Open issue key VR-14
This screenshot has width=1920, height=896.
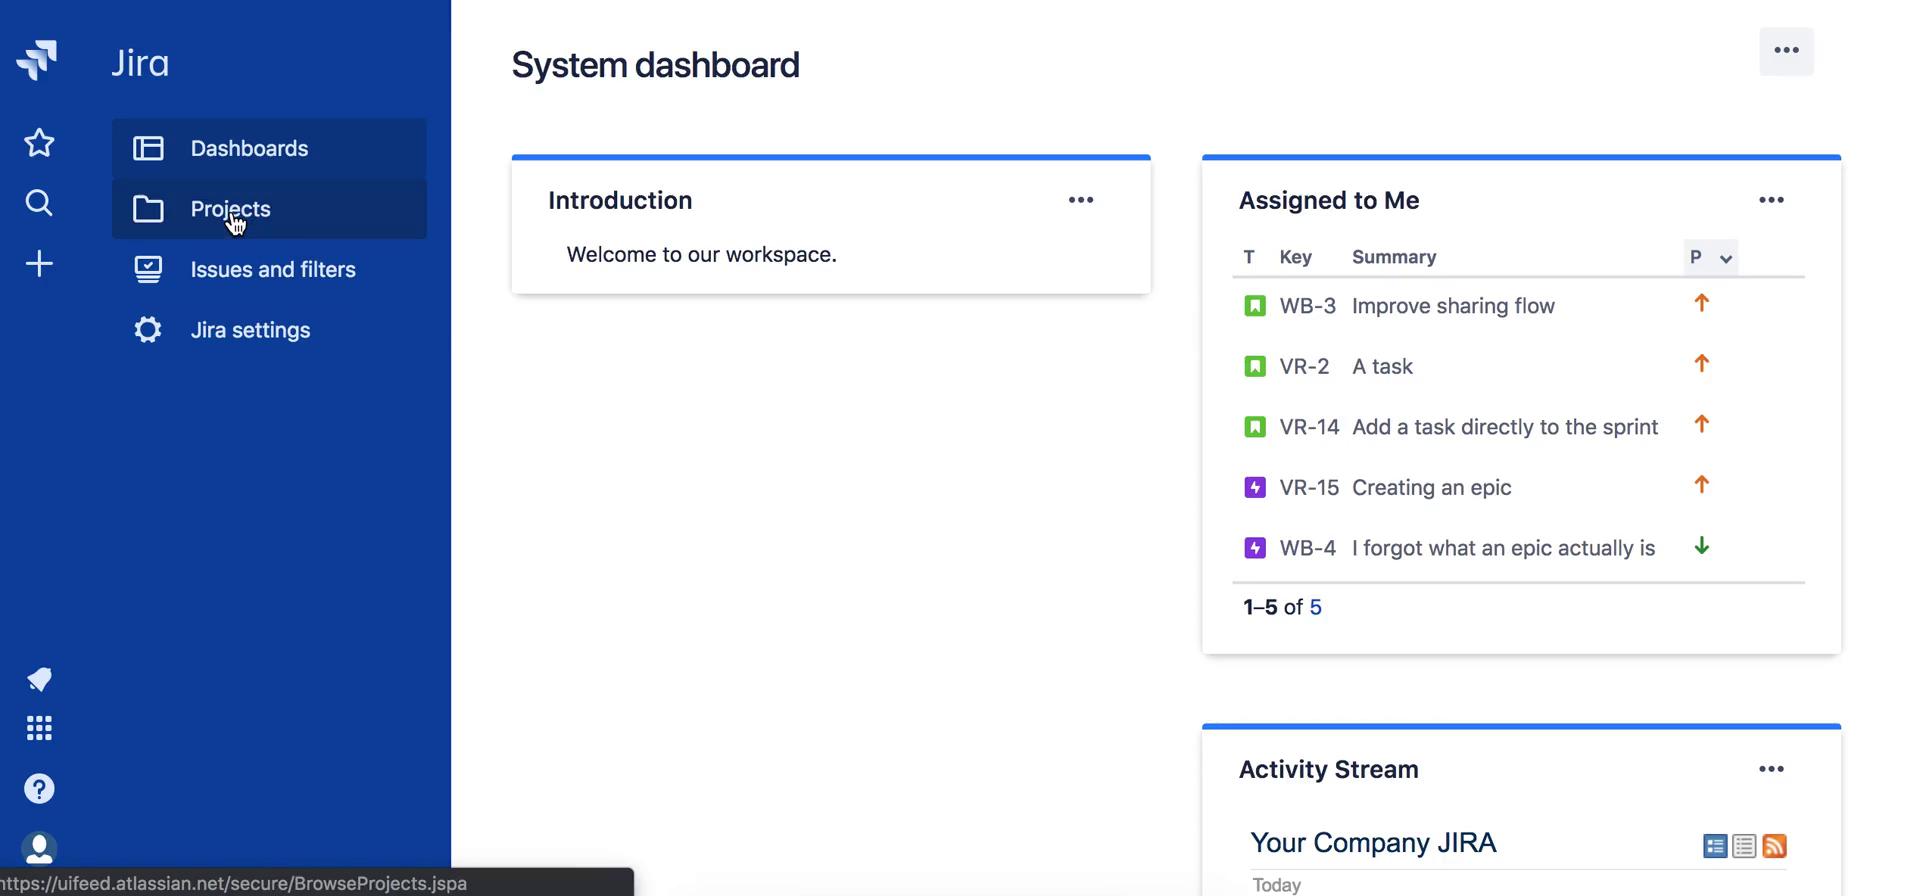pos(1309,427)
